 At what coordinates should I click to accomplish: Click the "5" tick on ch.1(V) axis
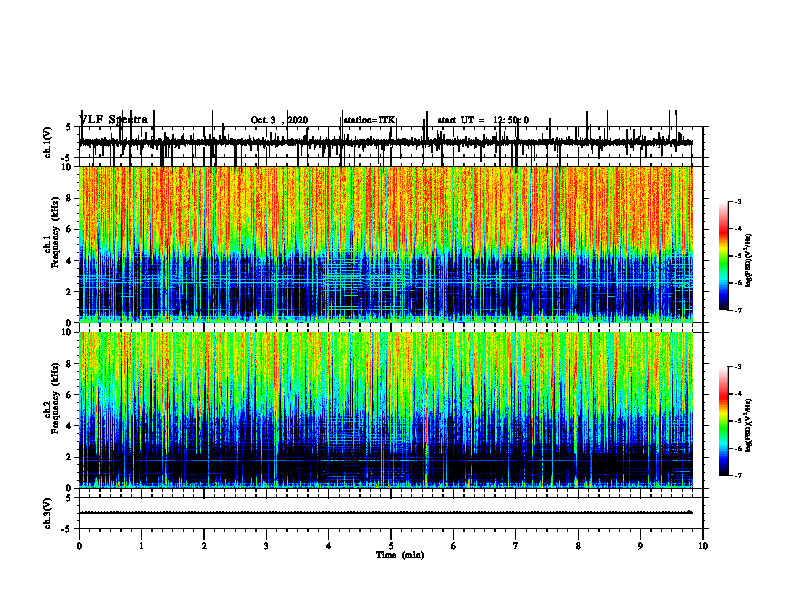tap(69, 127)
